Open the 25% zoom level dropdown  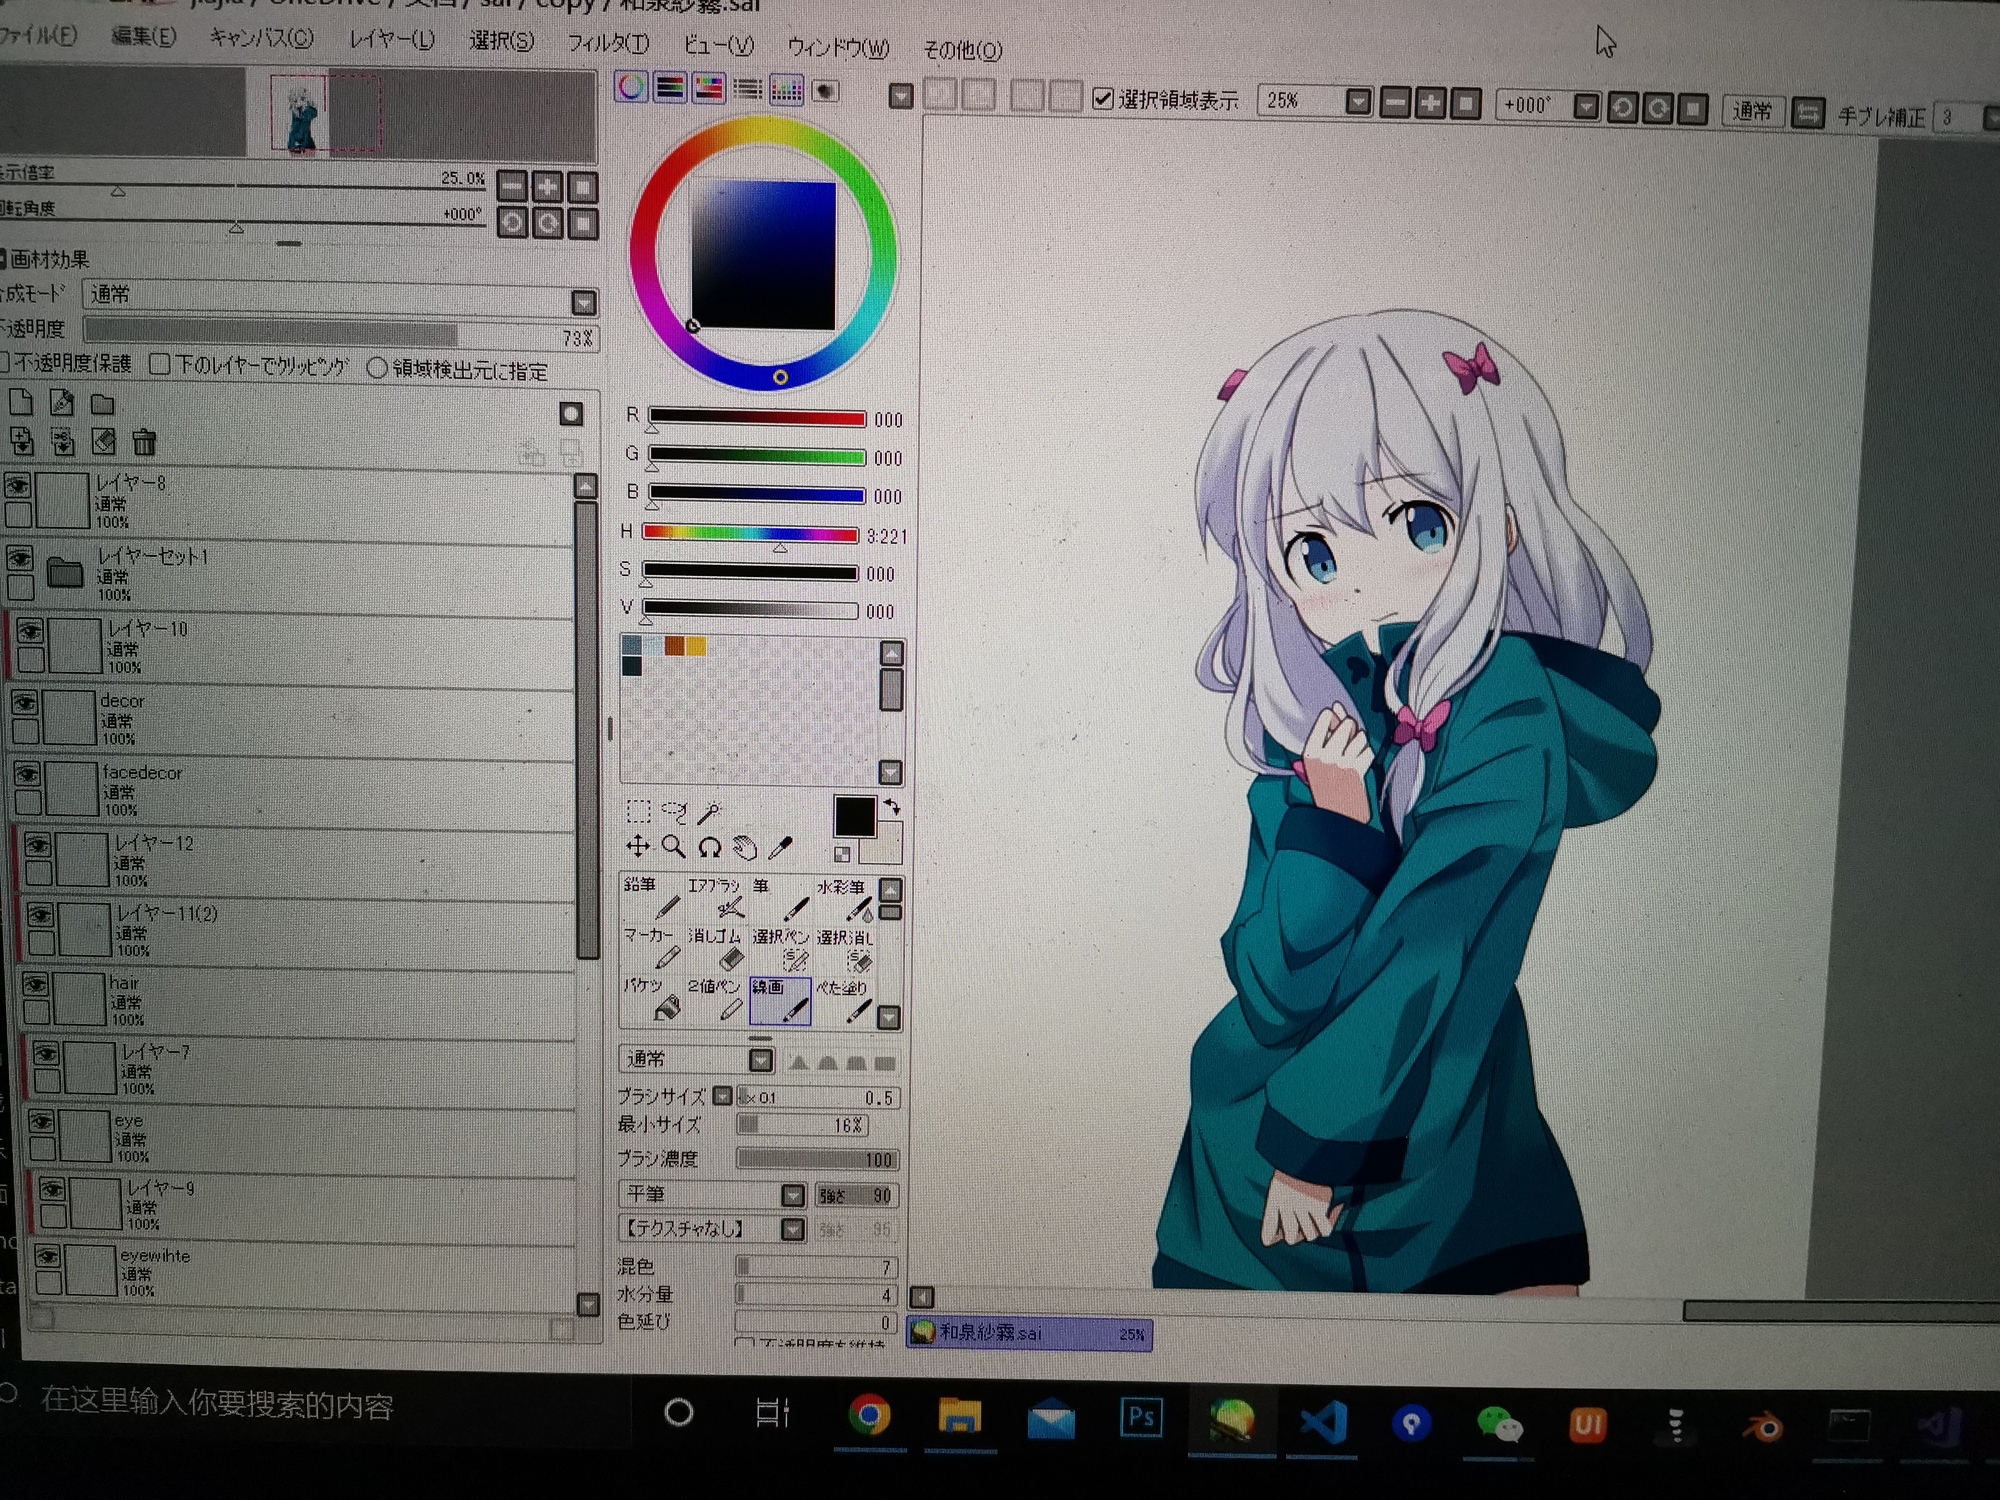[1357, 102]
